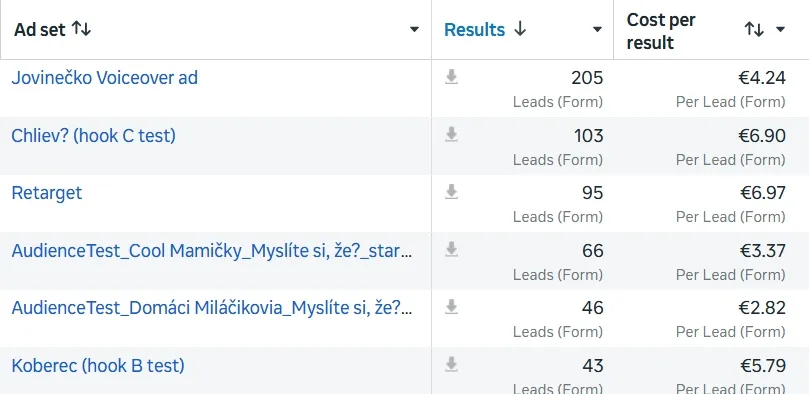Toggle the Results column sort direction arrow
Image resolution: width=809 pixels, height=394 pixels.
coord(520,29)
